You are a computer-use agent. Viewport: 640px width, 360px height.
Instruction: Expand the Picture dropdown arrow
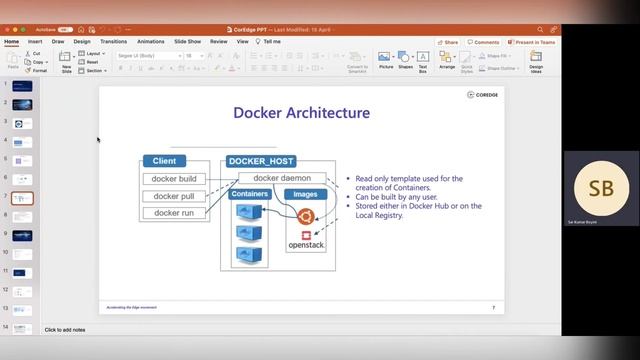click(393, 57)
